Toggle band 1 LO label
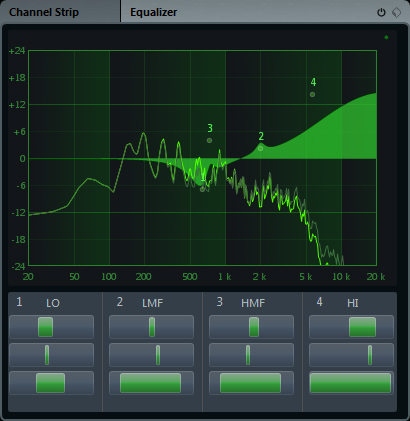The width and height of the screenshot is (410, 421). 53,303
